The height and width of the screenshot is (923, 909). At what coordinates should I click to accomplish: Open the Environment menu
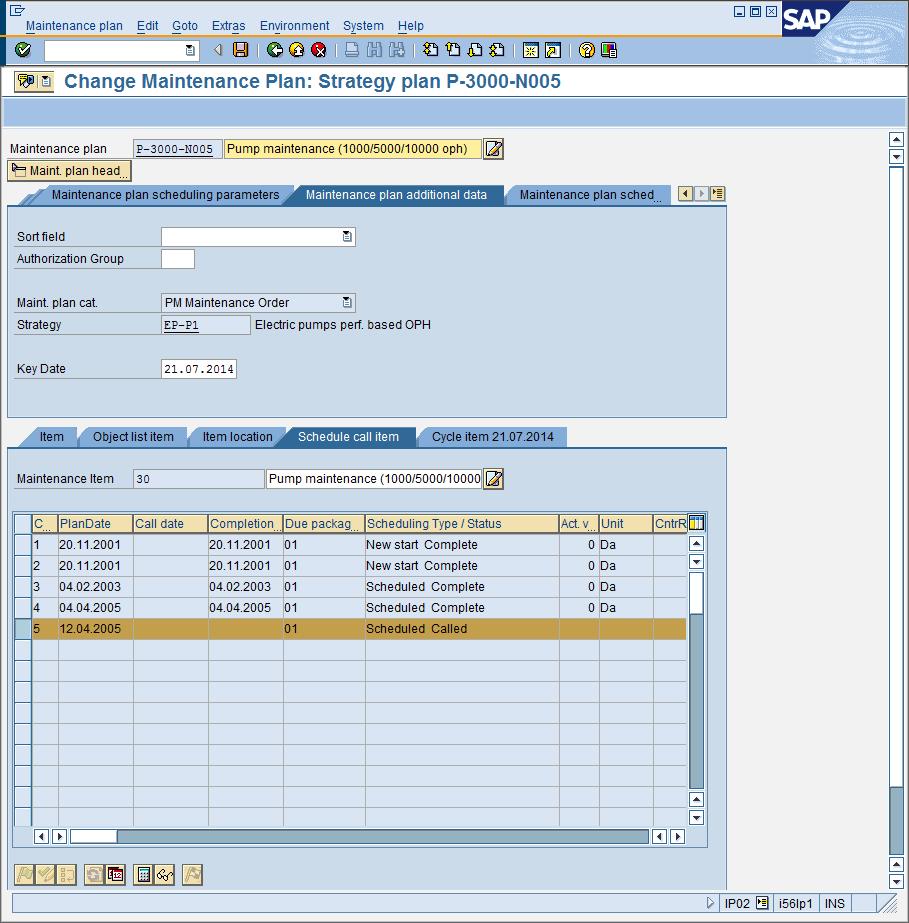coord(294,26)
